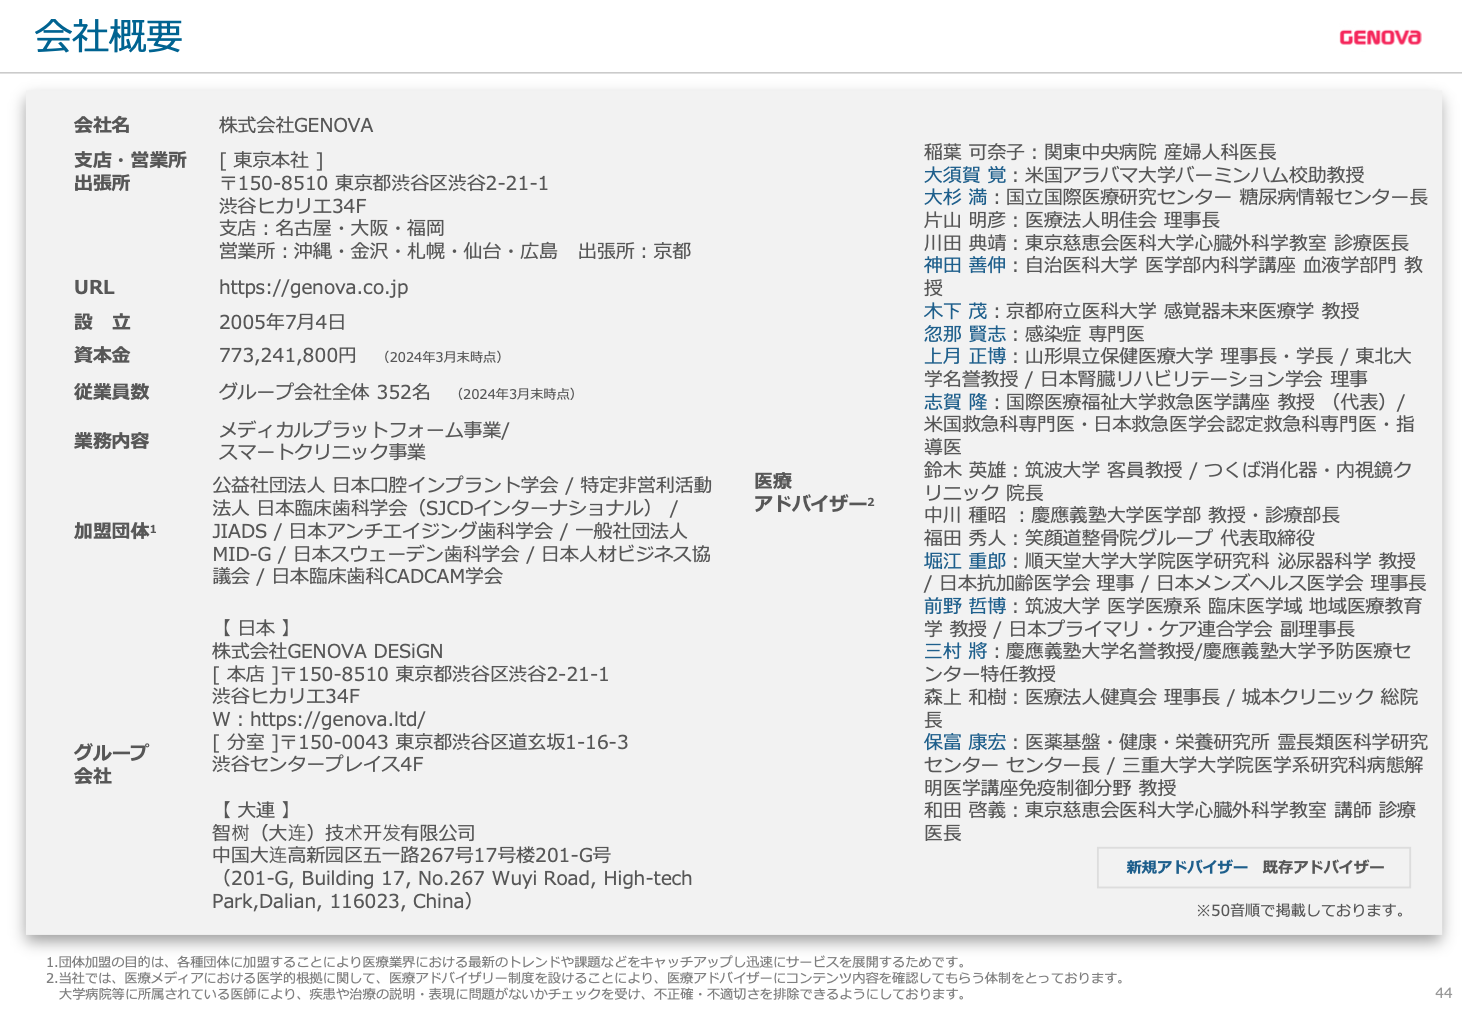This screenshot has width=1462, height=1011.
Task: Click 智树（大连）技术开发有限公司 name
Action: pos(343,833)
